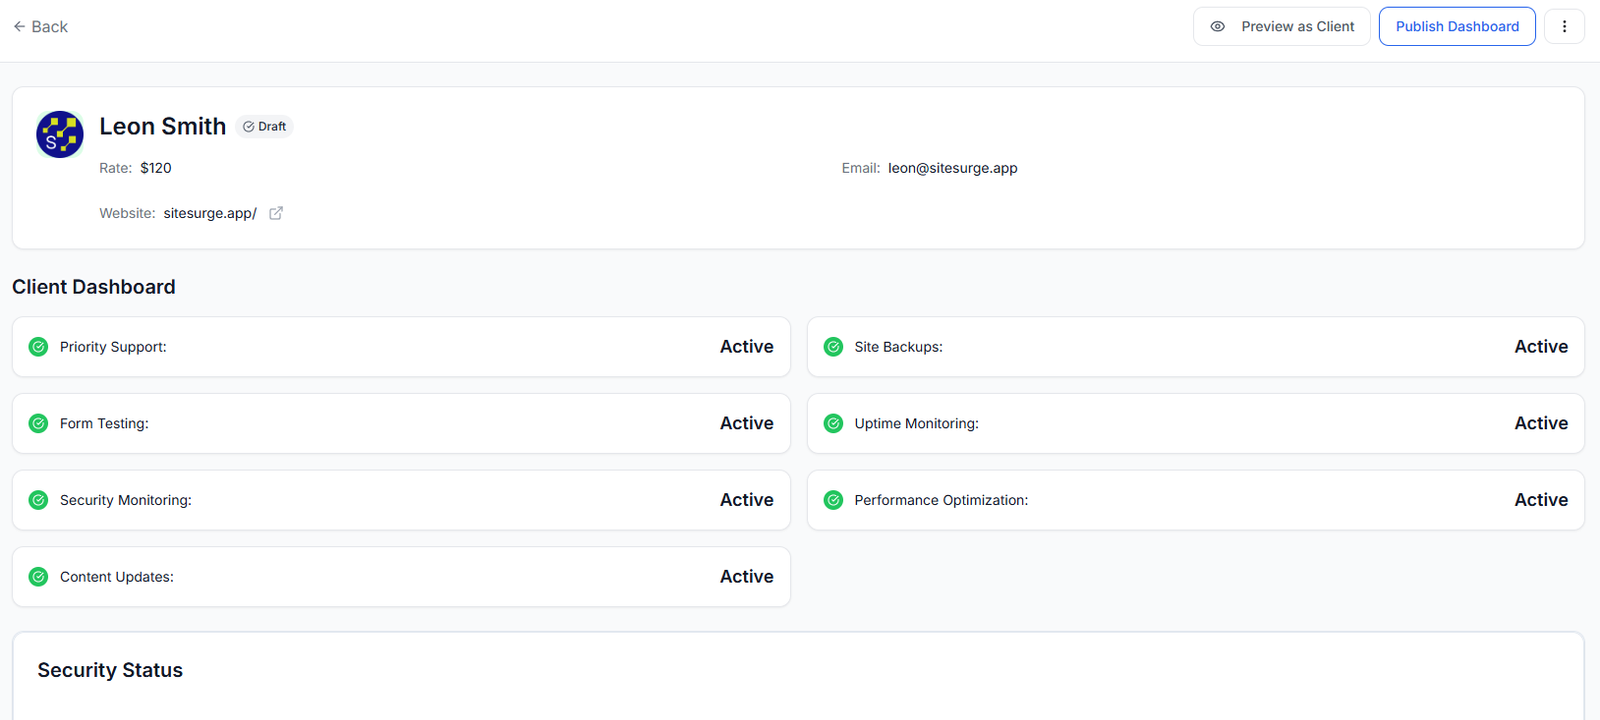Click the Uptime Monitoring green check icon

pyautogui.click(x=833, y=424)
